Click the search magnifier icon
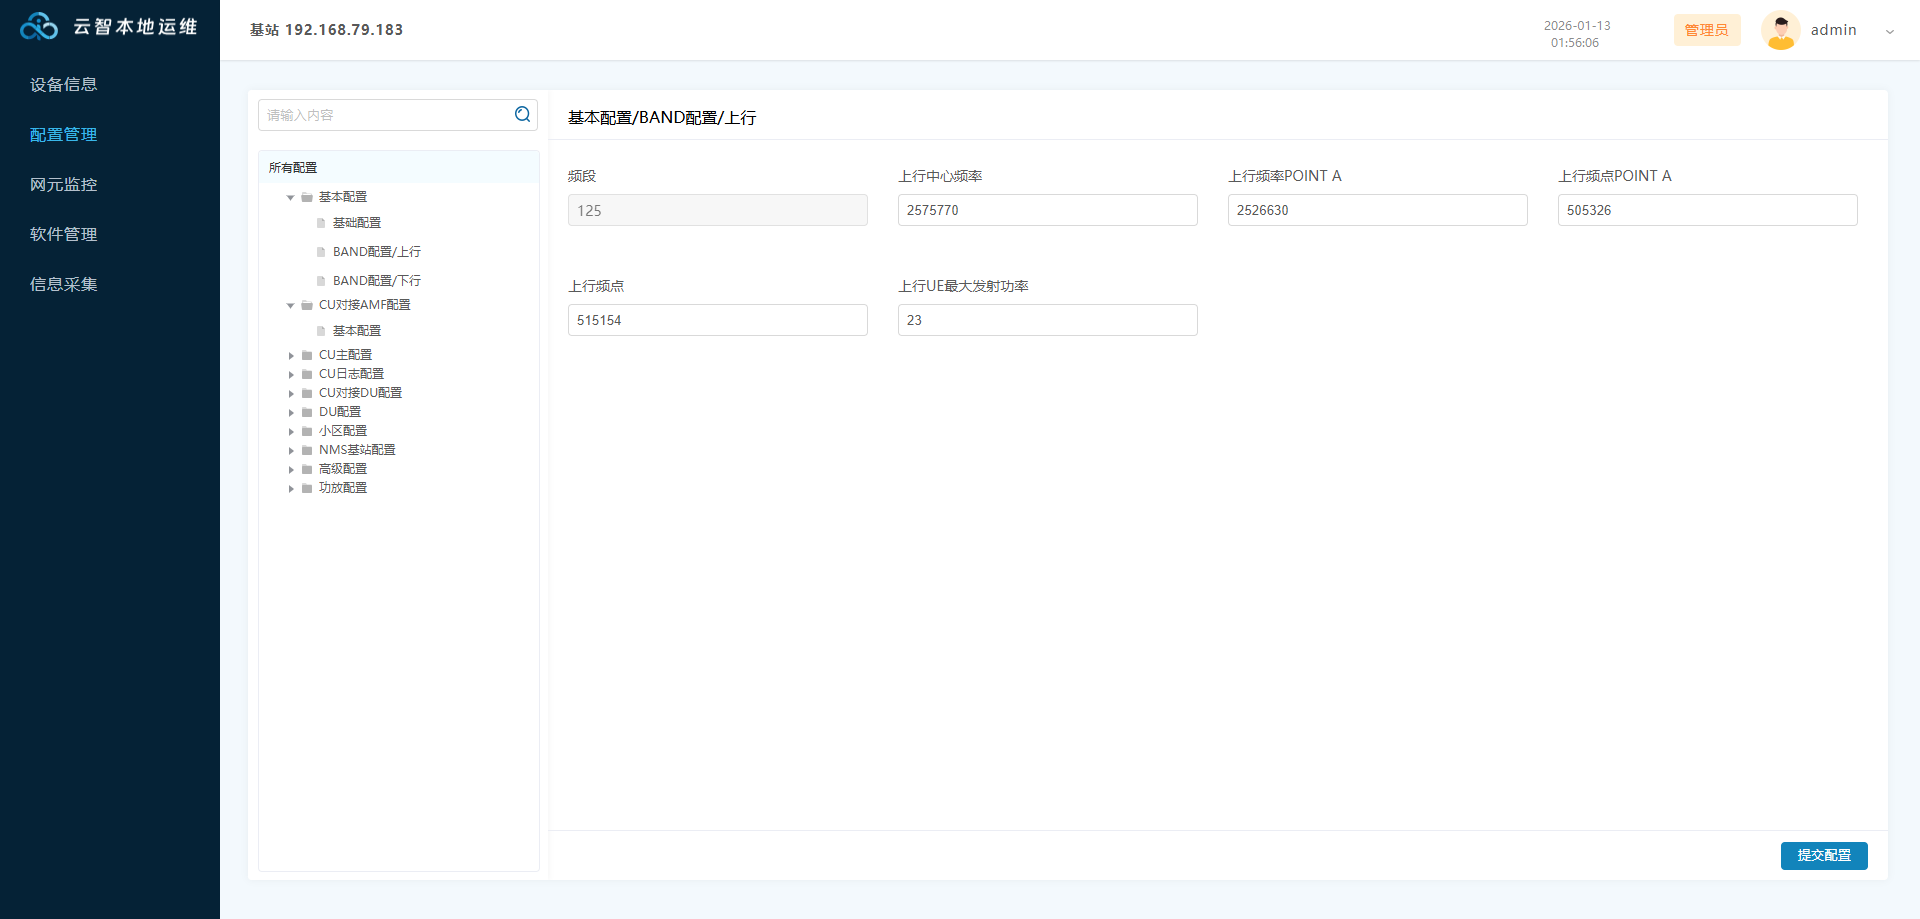 (522, 115)
